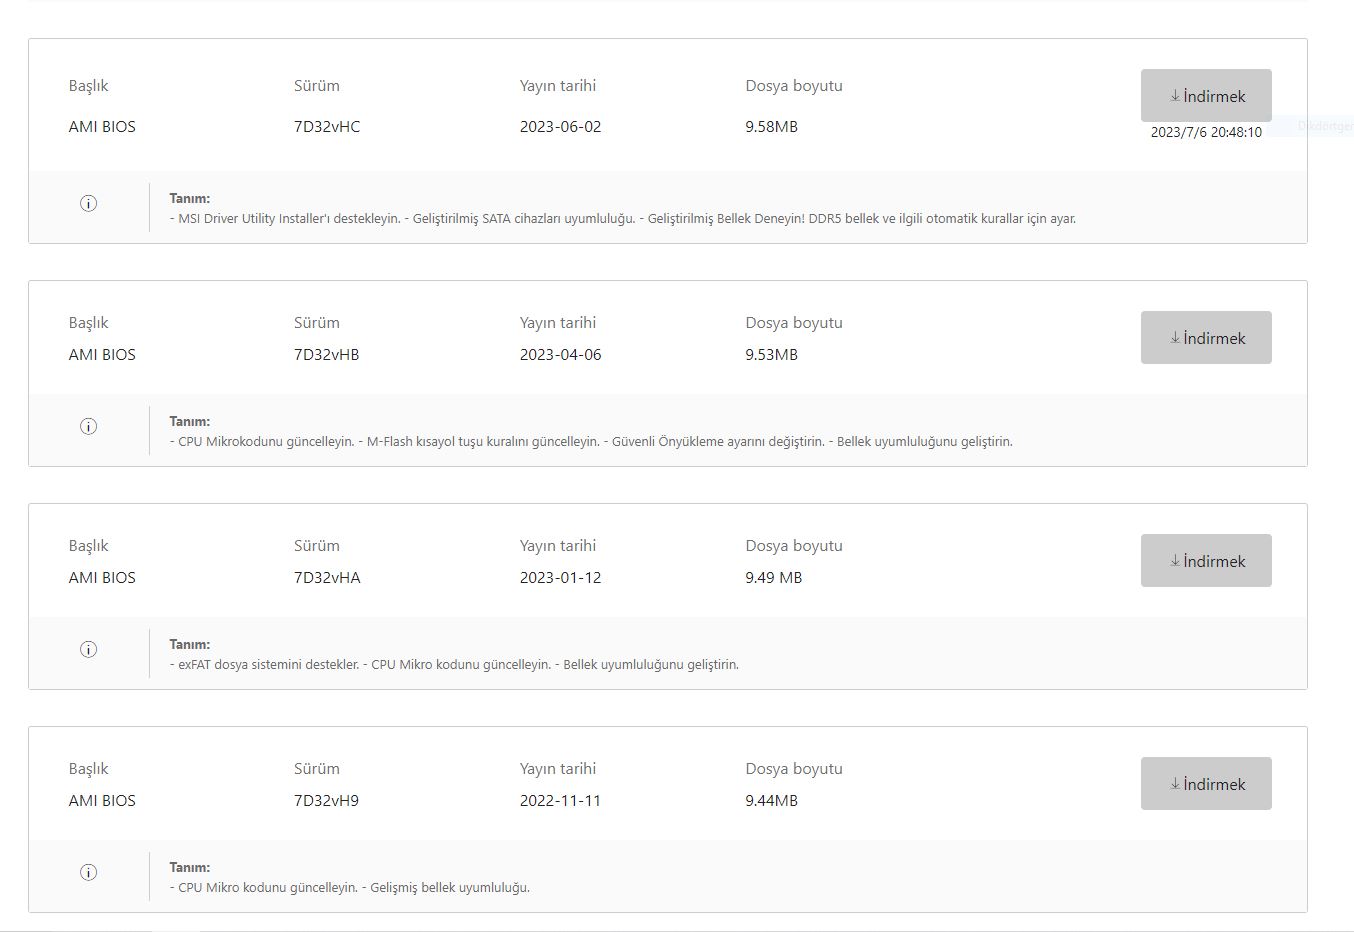1354x932 pixels.
Task: Select the version text 7D32vHC
Action: [x=327, y=127]
